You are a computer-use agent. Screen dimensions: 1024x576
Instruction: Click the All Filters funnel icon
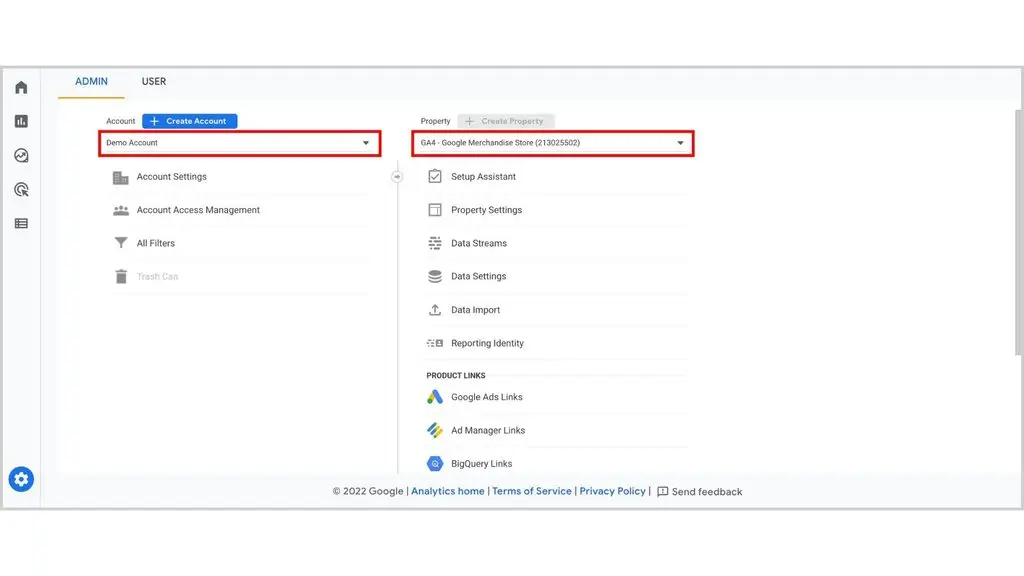(121, 243)
